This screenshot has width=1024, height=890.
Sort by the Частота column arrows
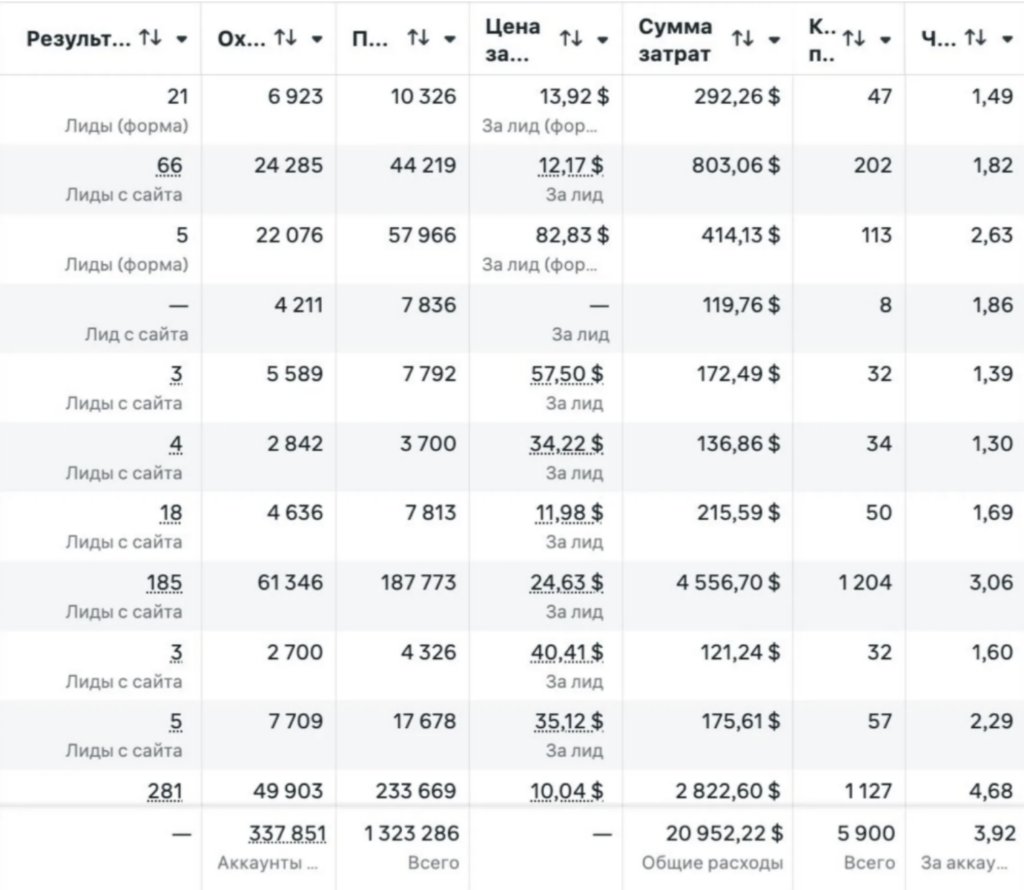(x=976, y=39)
